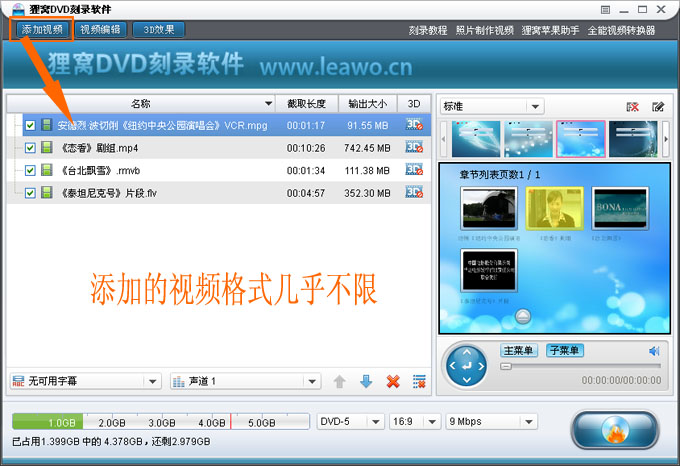This screenshot has width=680, height=466.
Task: Click the film icon of VCR.mpg row
Action: point(46,125)
